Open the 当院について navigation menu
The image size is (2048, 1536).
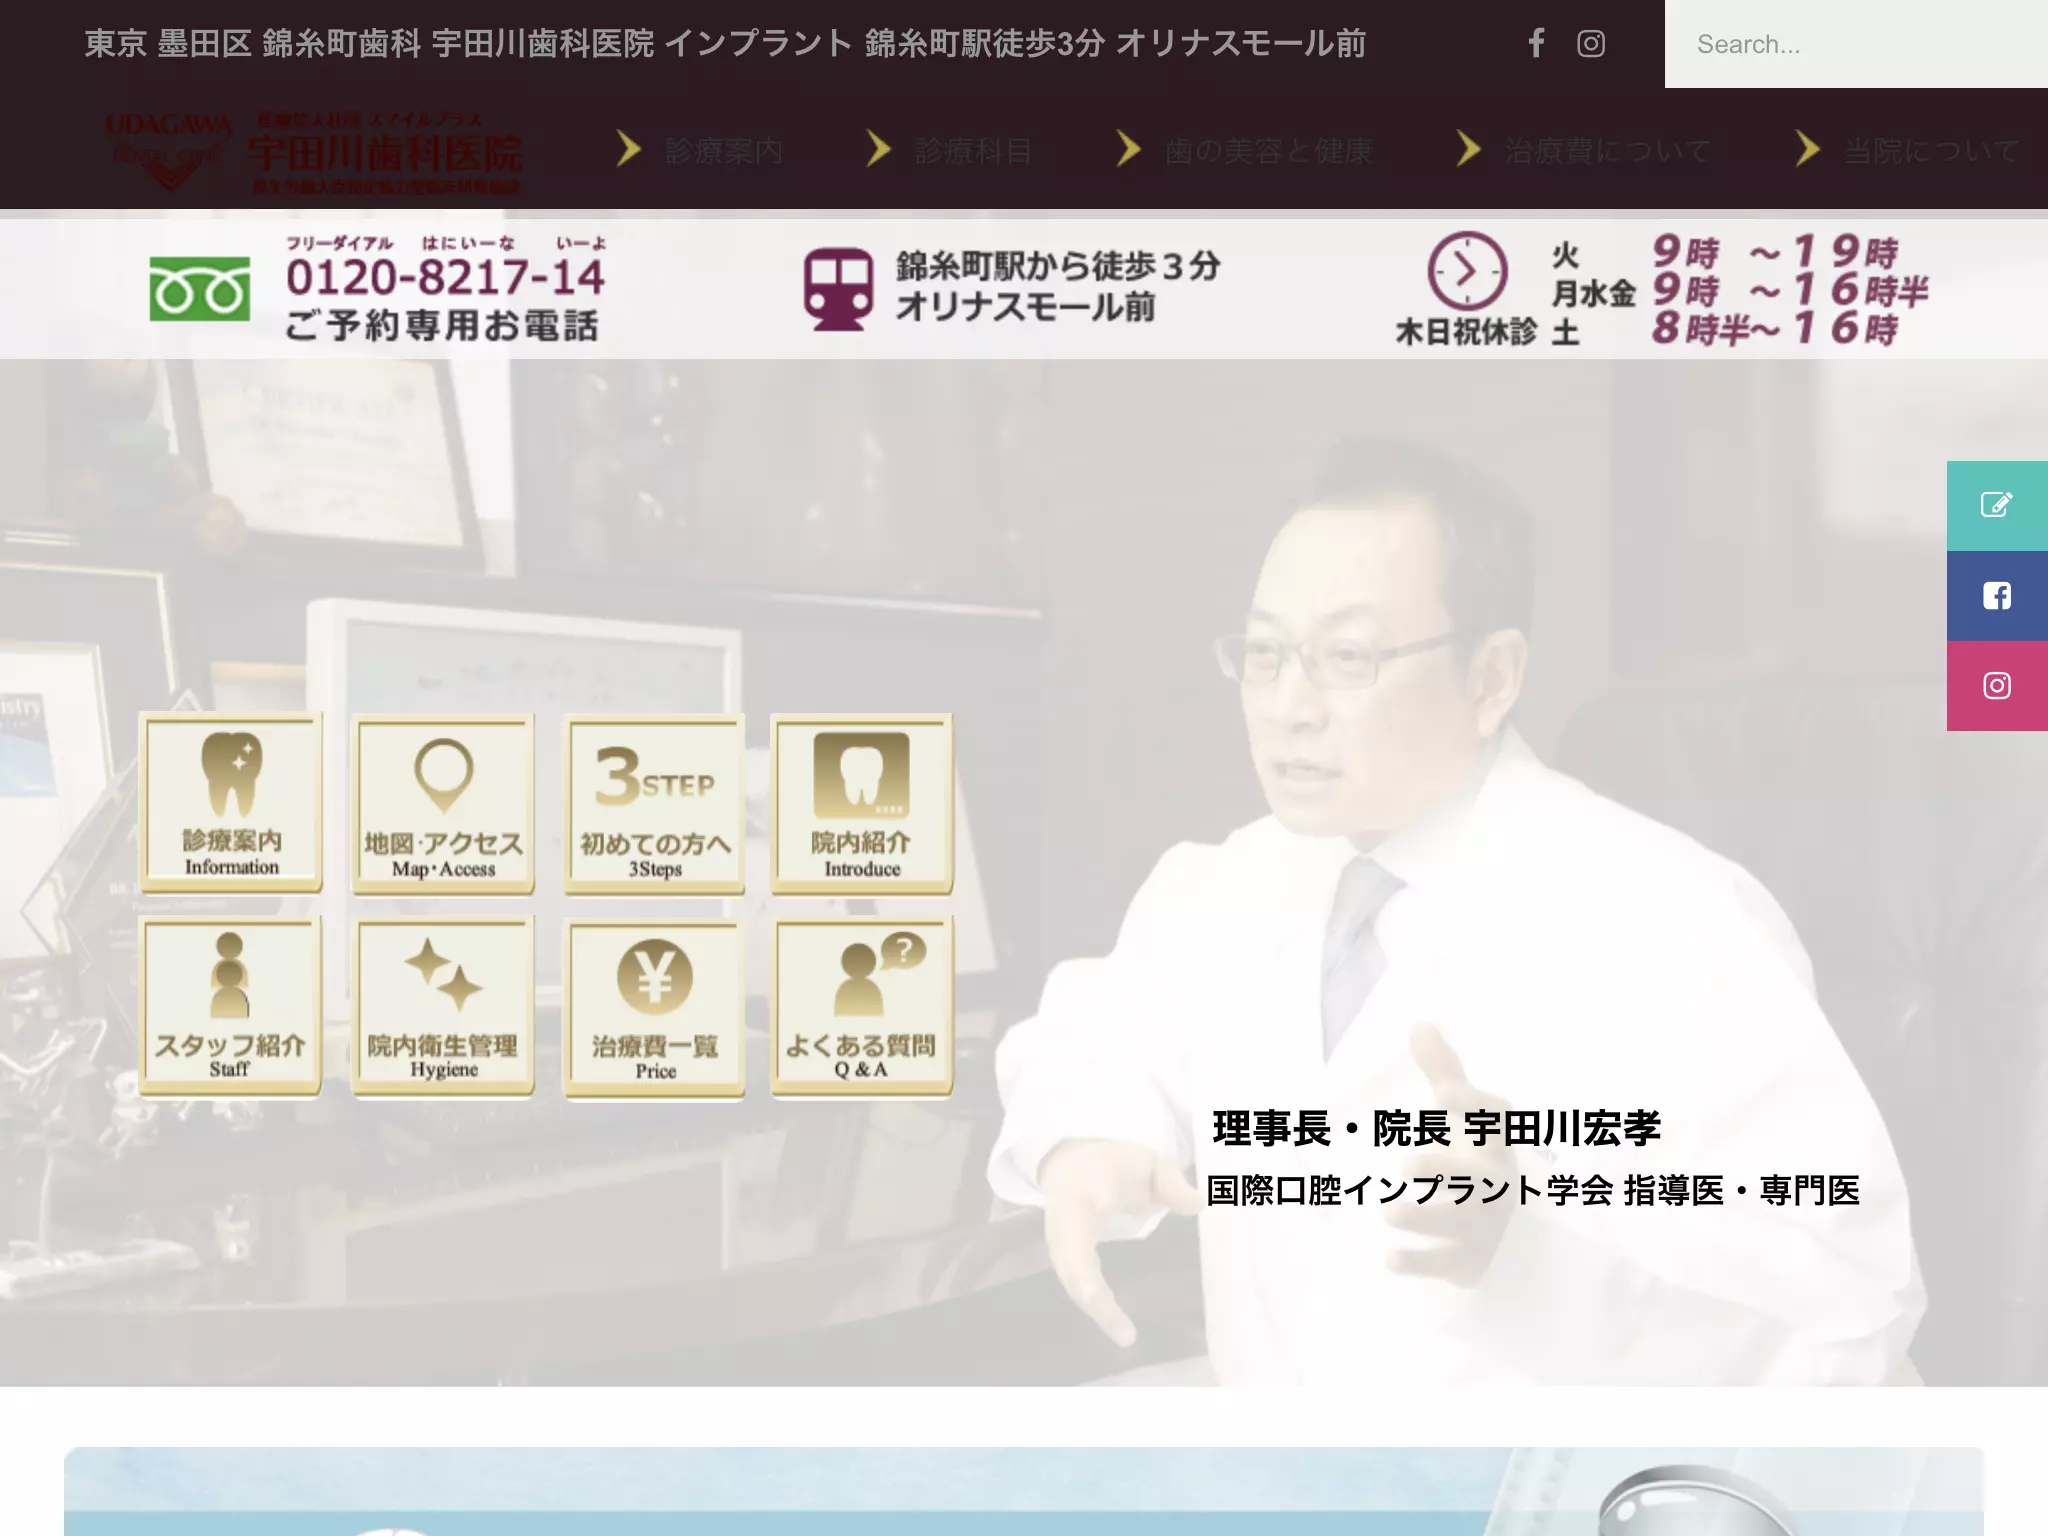click(1931, 151)
